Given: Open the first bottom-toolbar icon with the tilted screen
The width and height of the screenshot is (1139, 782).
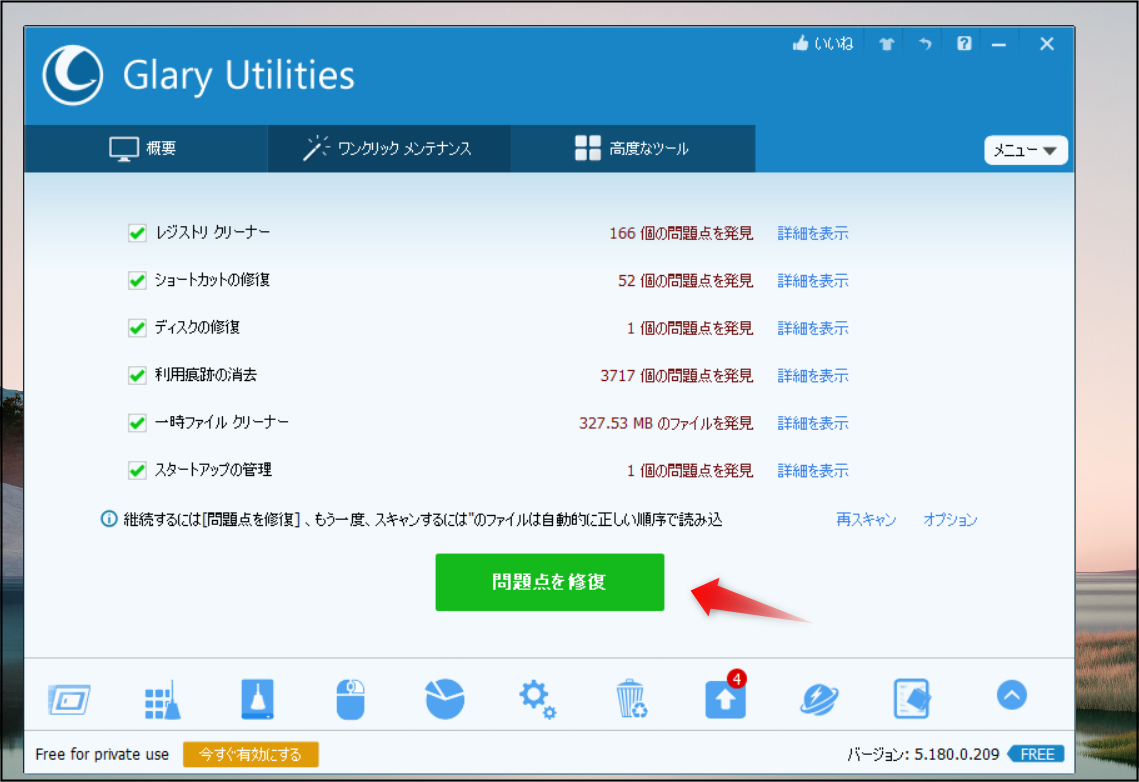Looking at the screenshot, I should point(70,700).
